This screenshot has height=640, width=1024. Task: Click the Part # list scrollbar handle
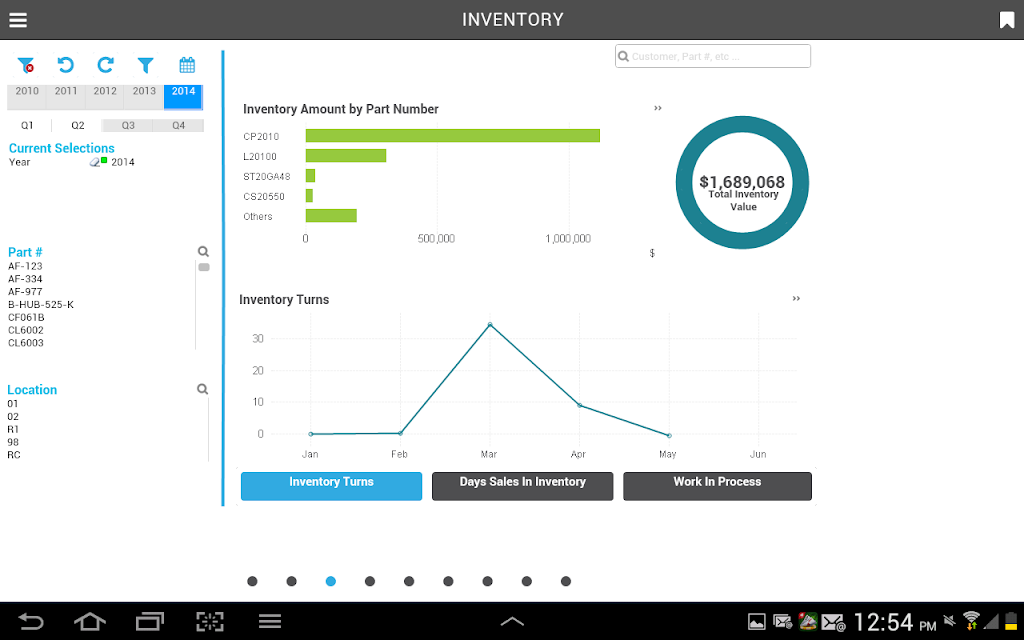(x=204, y=267)
